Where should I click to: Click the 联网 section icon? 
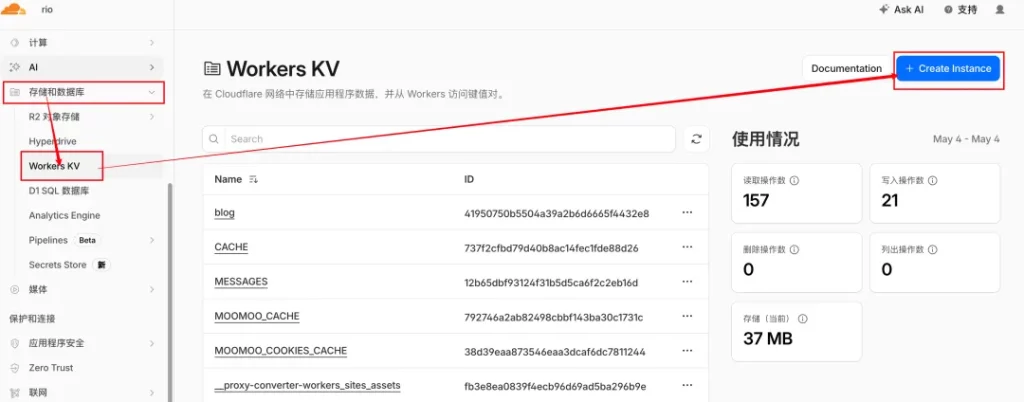coord(14,392)
